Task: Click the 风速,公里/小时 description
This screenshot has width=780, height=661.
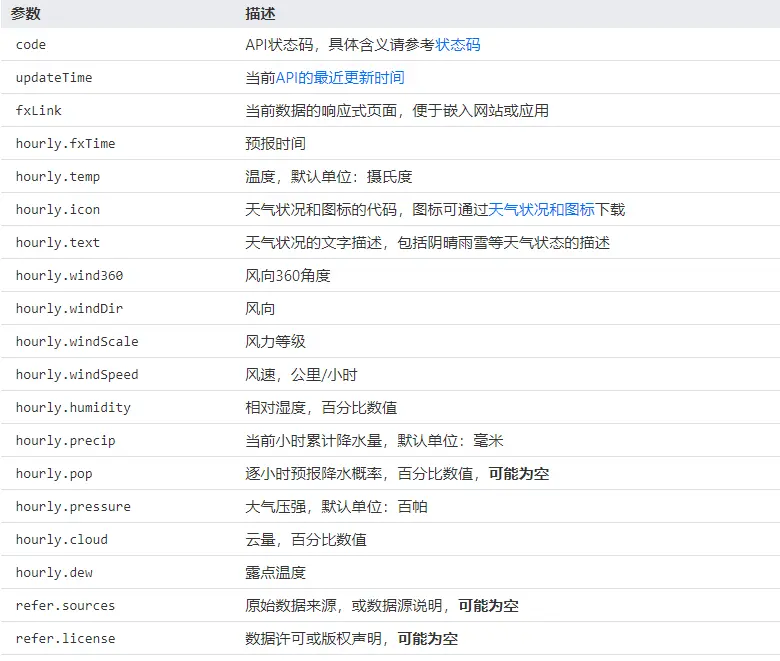Action: (301, 375)
